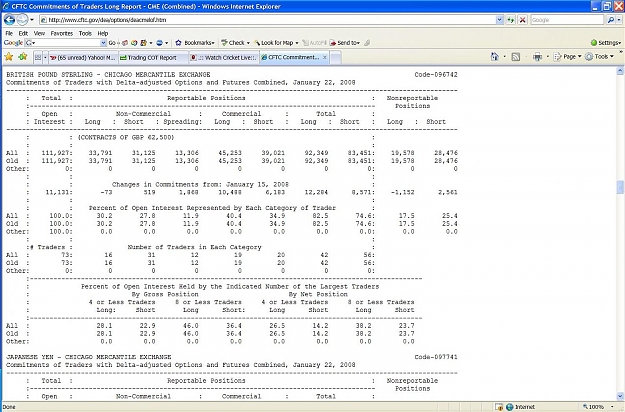The image size is (625, 412).
Task: Click the Internet zone globe icon
Action: [x=509, y=407]
